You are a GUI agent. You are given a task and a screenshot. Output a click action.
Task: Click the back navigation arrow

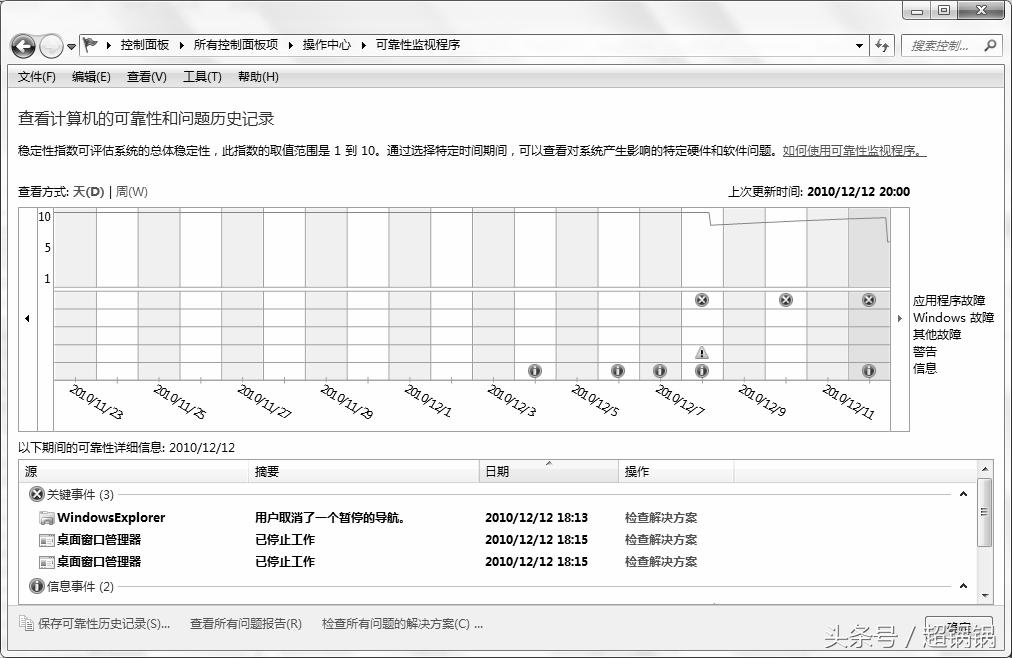pos(22,45)
